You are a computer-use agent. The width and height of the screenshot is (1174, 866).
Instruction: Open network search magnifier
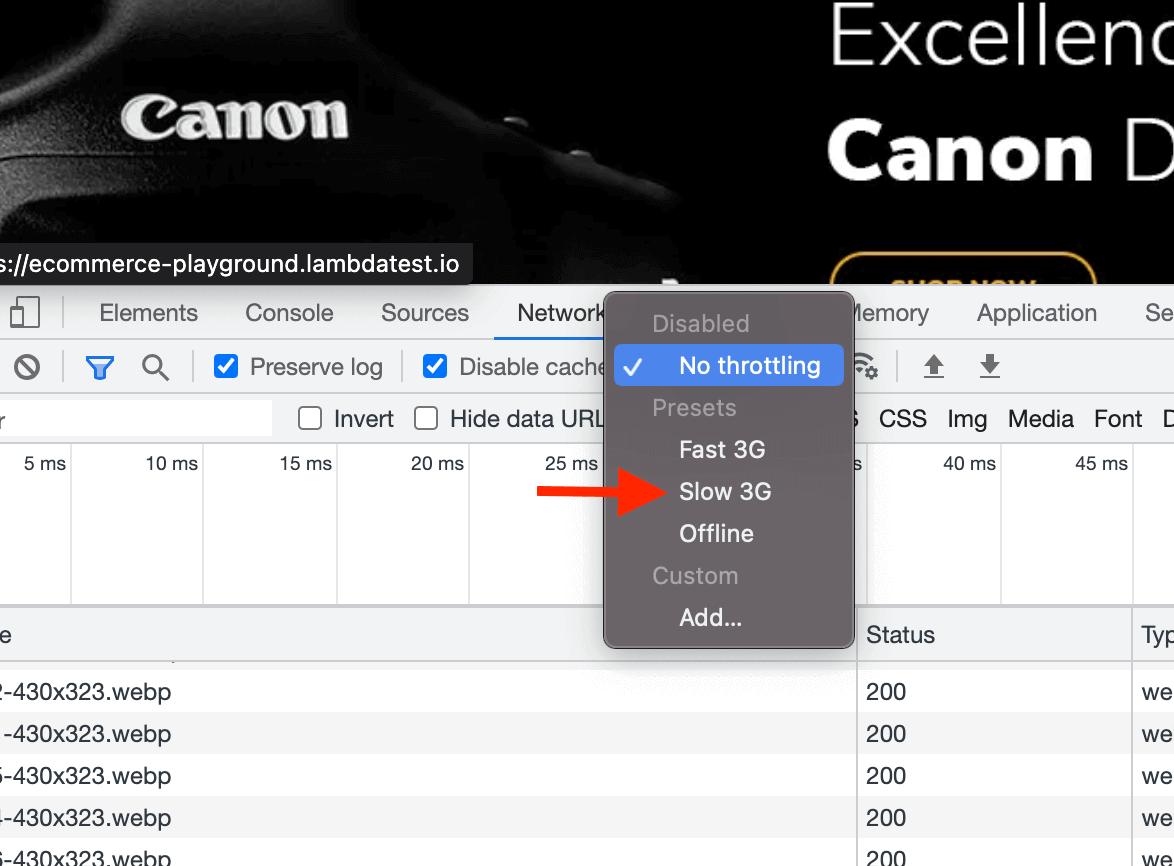tap(155, 367)
